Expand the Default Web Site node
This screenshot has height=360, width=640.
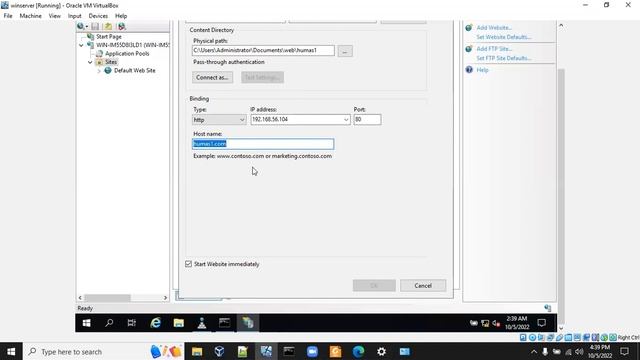click(99, 71)
